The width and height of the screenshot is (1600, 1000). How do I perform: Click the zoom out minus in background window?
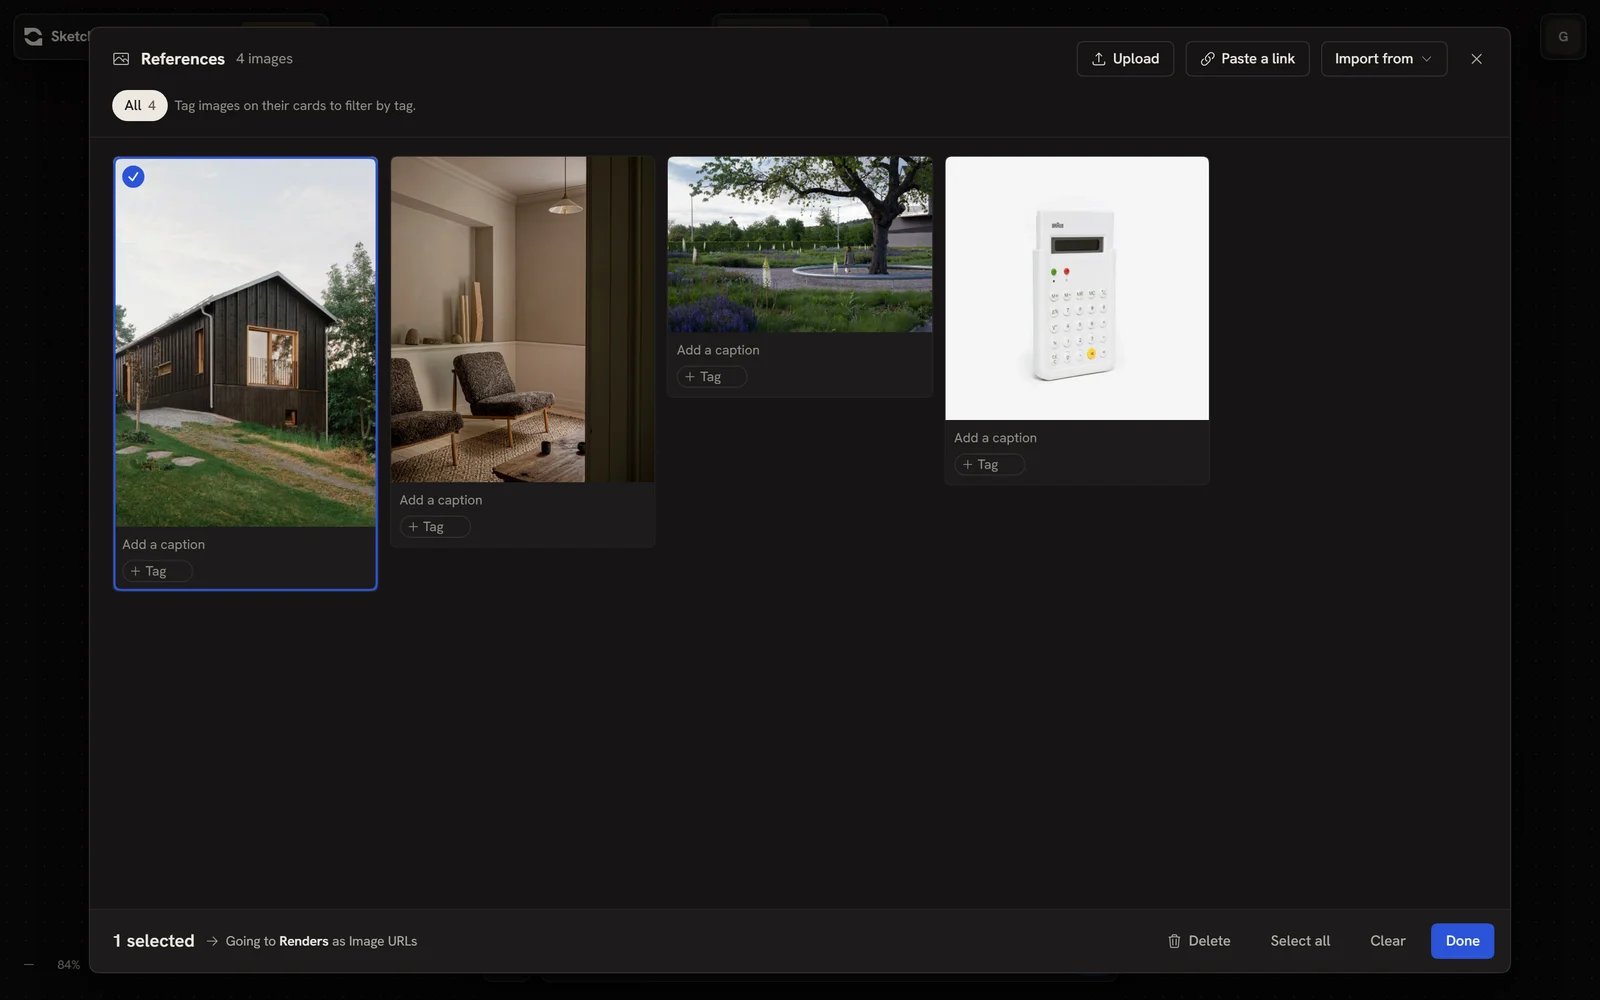click(x=29, y=965)
